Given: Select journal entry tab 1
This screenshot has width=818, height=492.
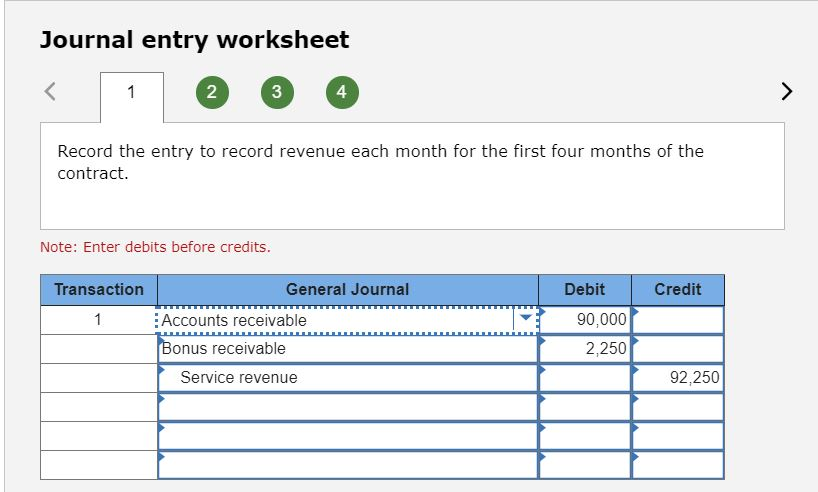Looking at the screenshot, I should pyautogui.click(x=131, y=97).
